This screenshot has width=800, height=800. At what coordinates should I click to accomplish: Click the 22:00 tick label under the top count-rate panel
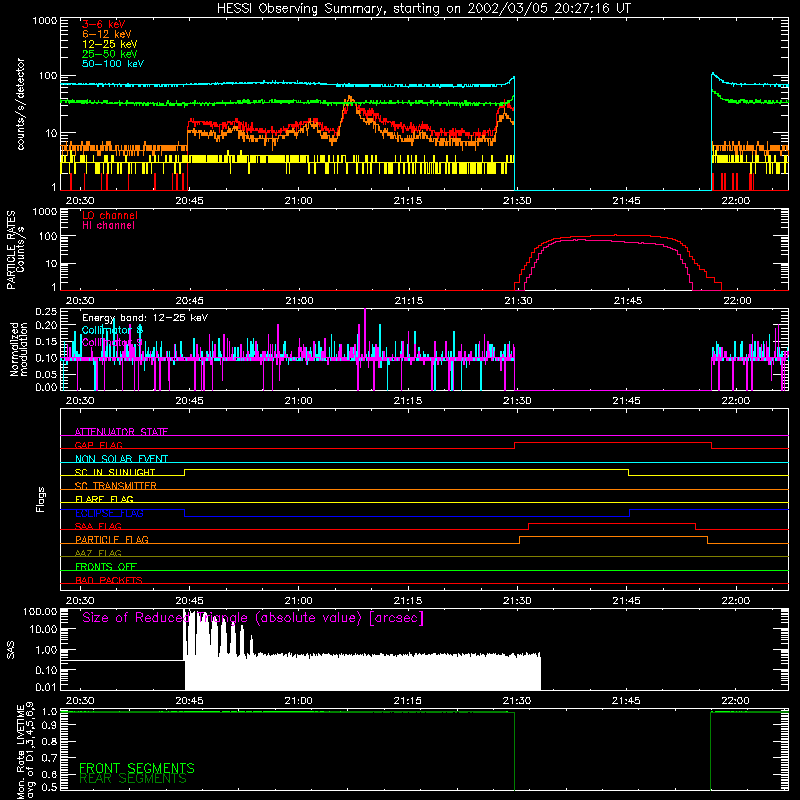coord(736,201)
